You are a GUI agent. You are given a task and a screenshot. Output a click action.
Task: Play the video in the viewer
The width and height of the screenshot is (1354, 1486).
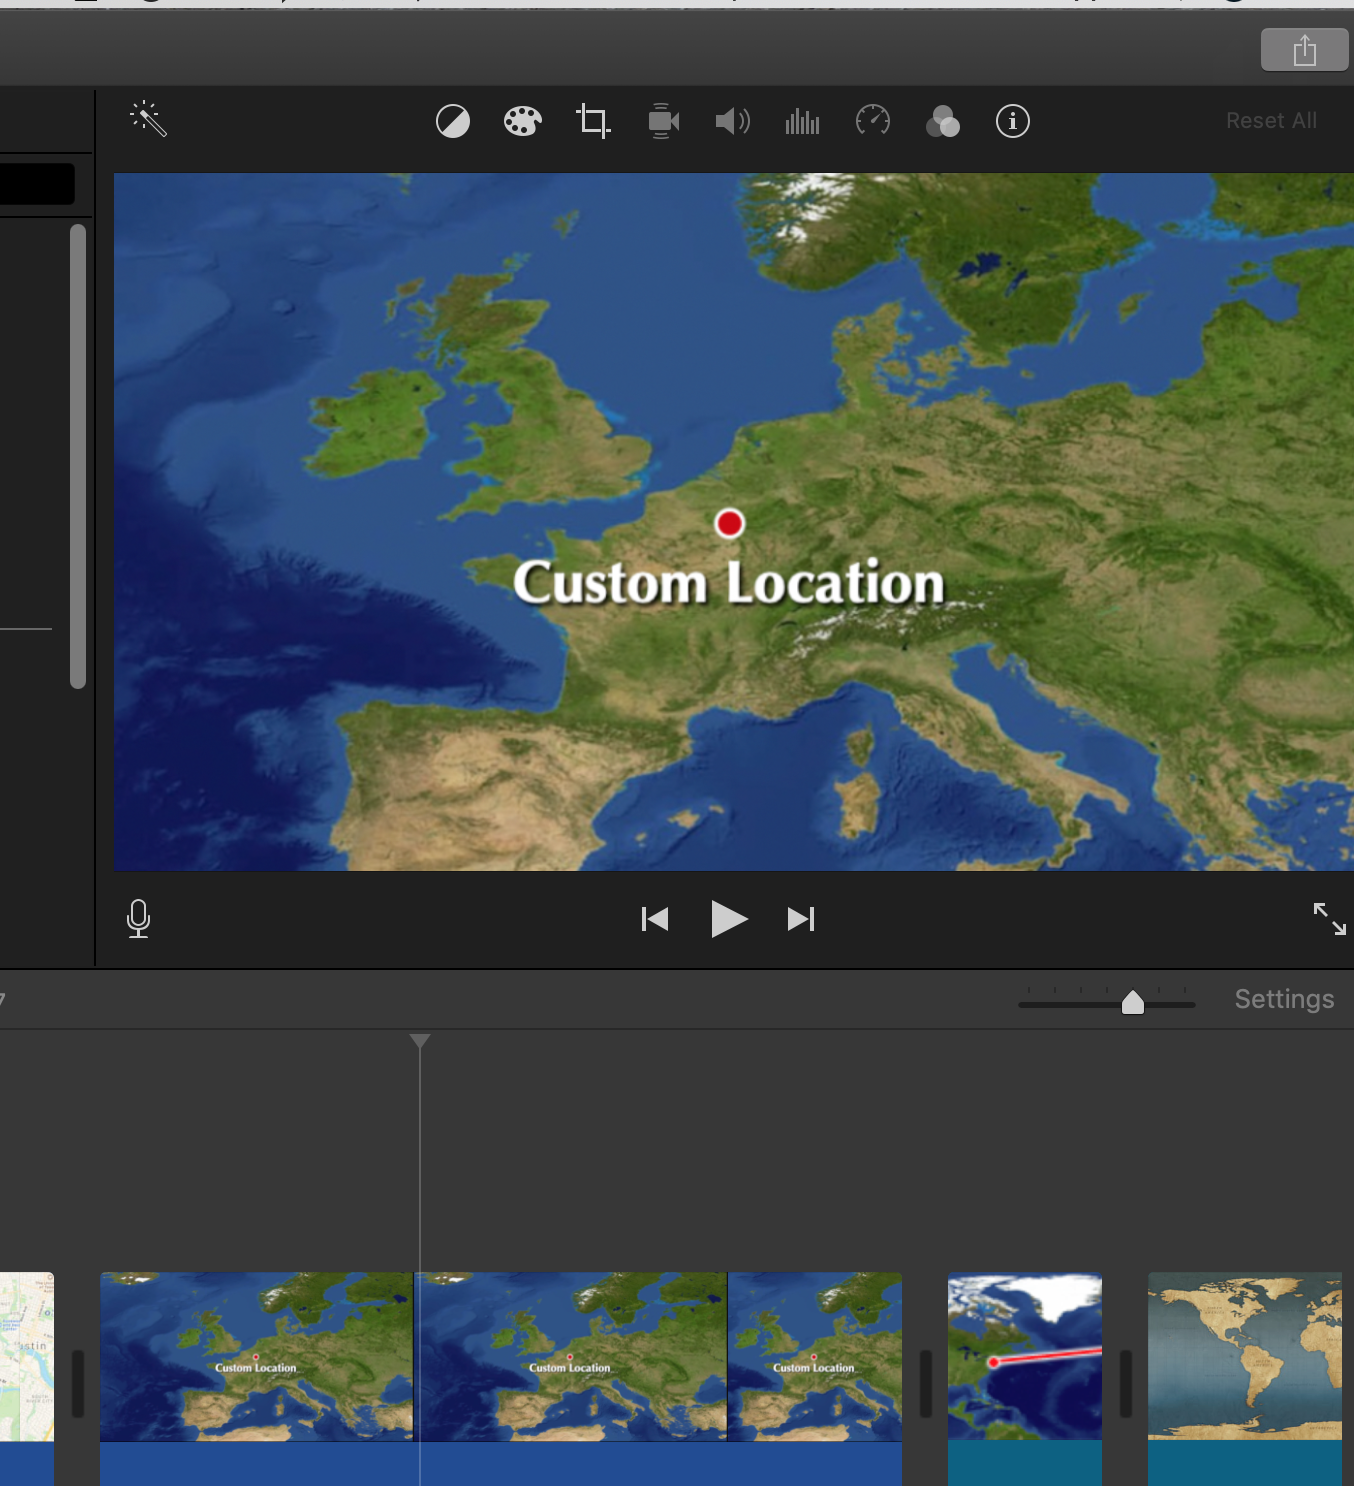point(729,918)
